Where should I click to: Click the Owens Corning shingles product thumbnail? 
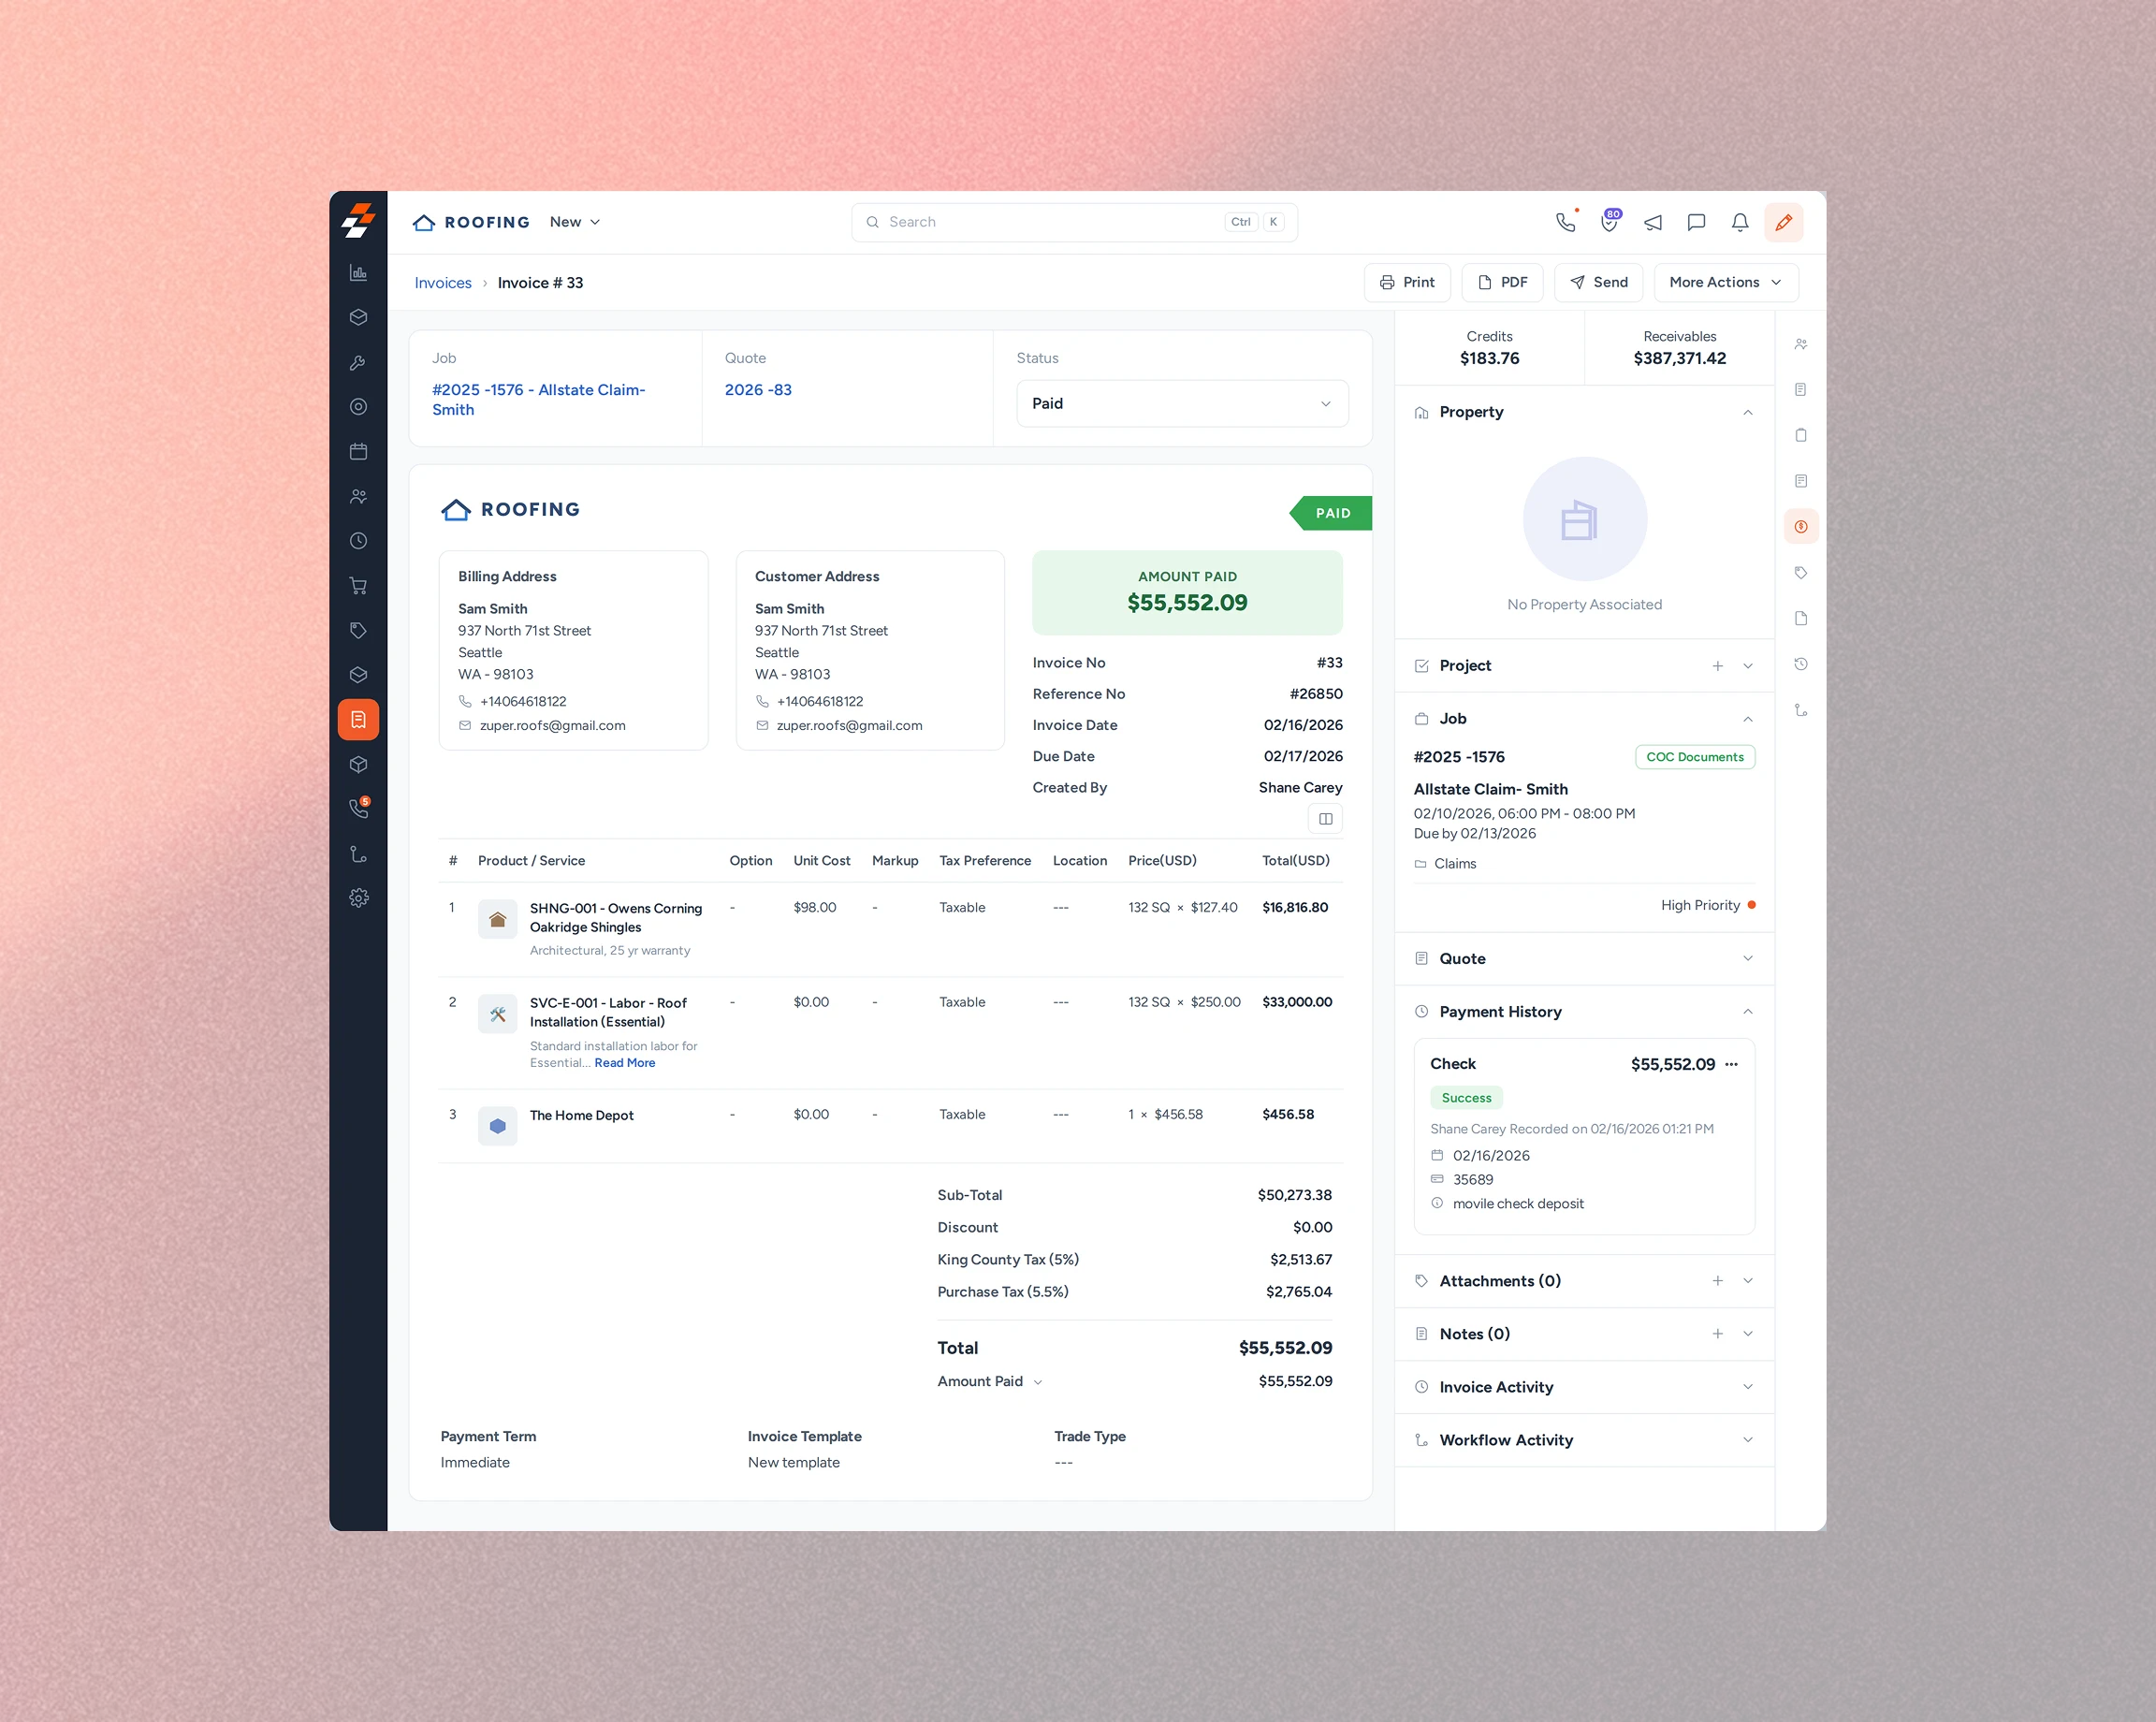[x=497, y=919]
